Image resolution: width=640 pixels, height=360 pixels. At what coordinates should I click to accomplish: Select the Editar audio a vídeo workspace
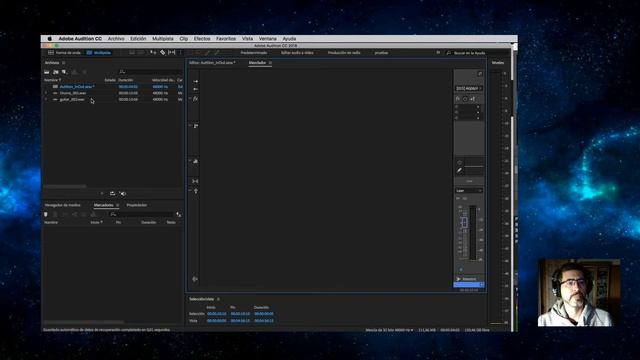(297, 53)
